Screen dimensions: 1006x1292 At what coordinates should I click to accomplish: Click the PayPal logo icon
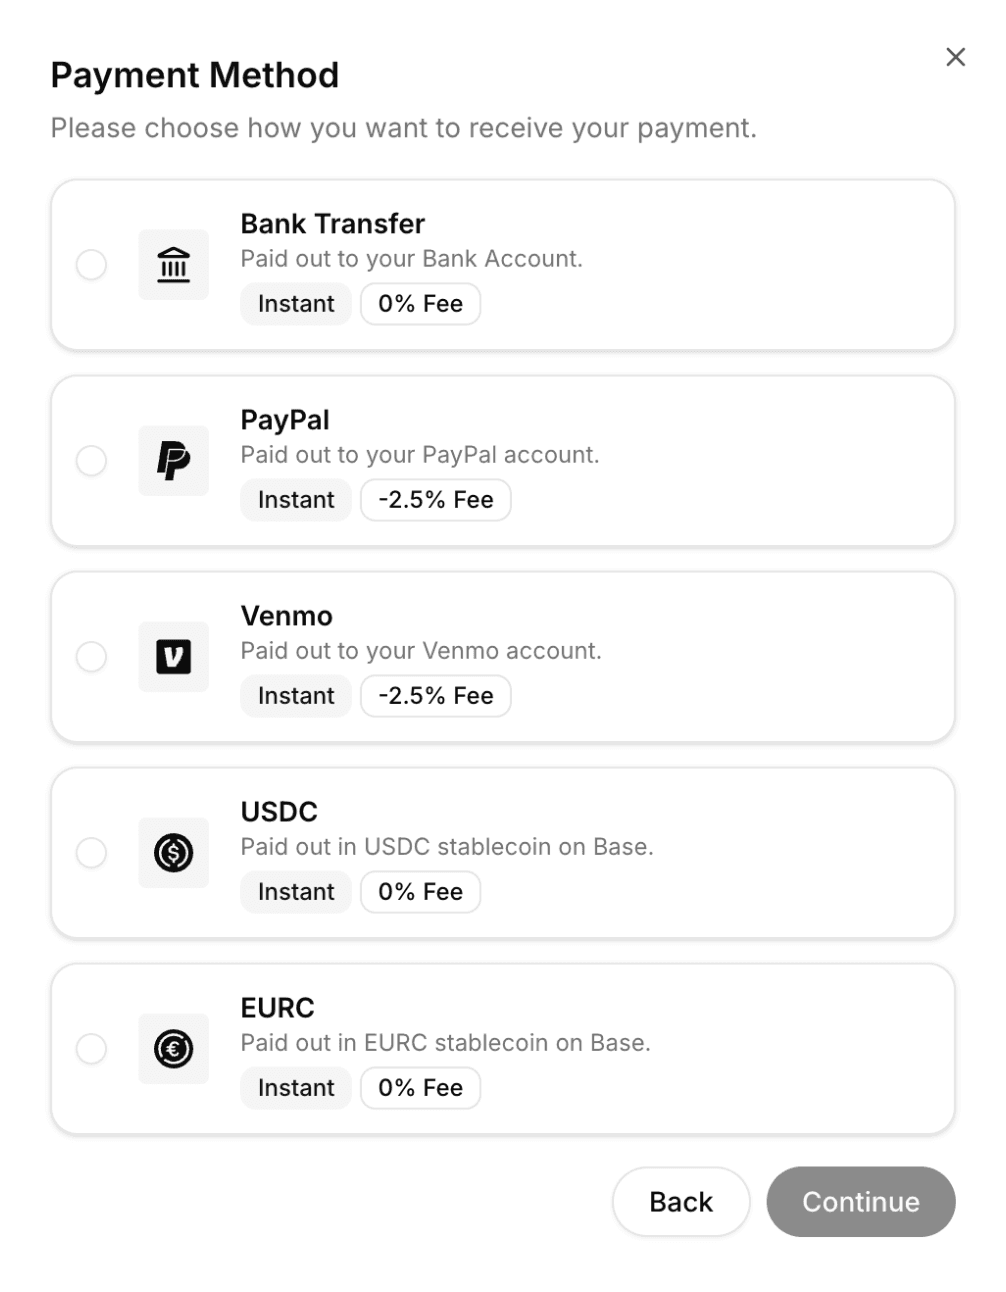pos(173,461)
